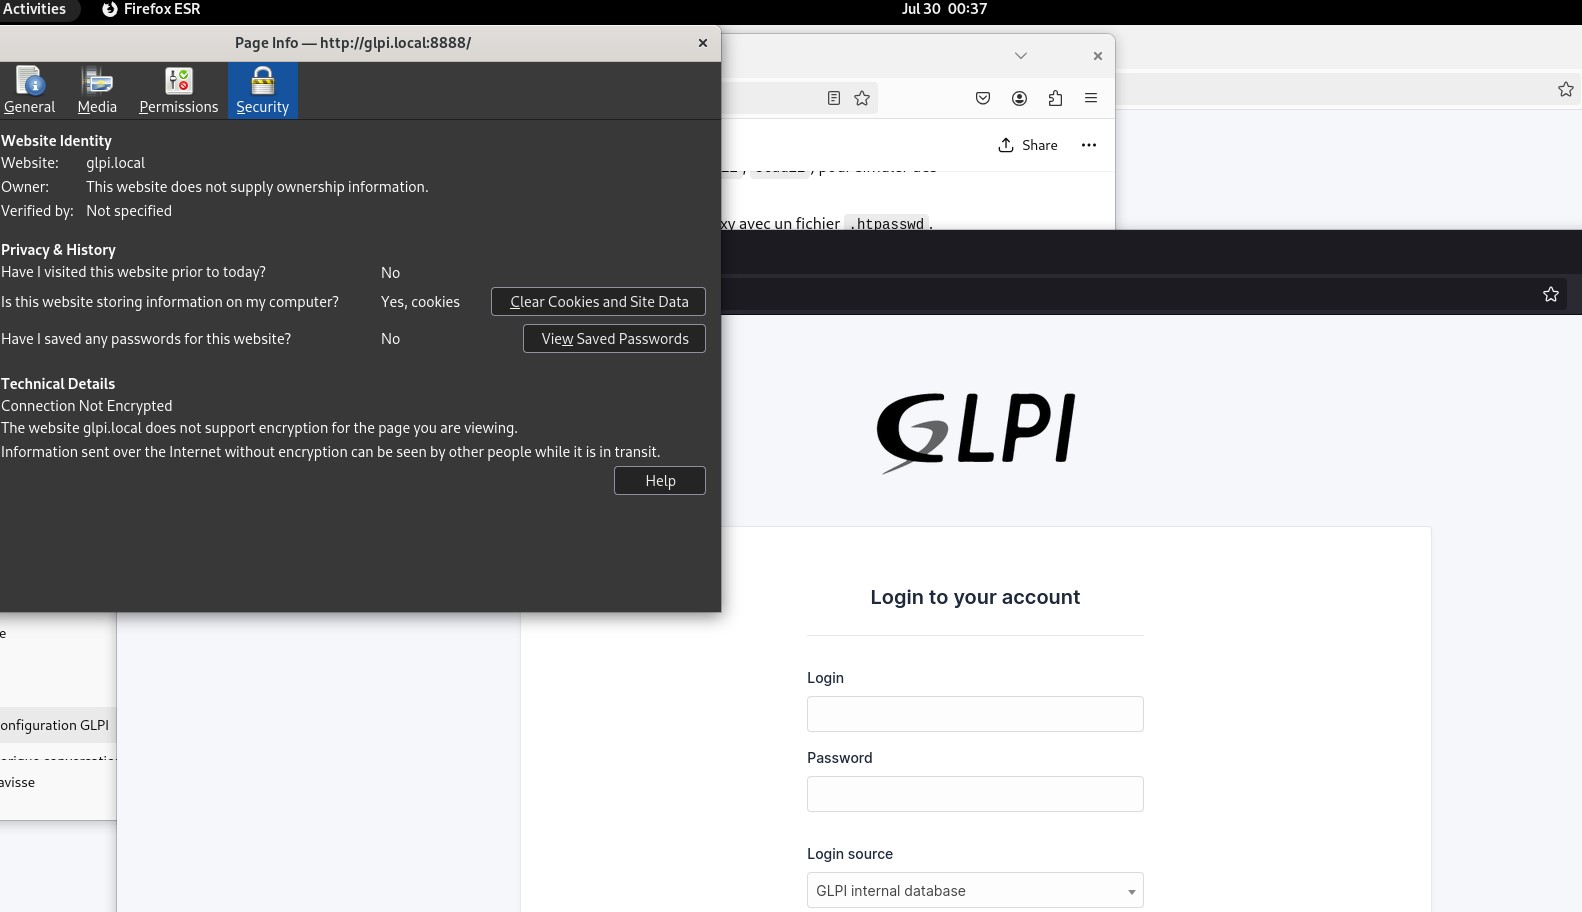Click View Saved Passwords button
1582x912 pixels.
pyautogui.click(x=614, y=339)
